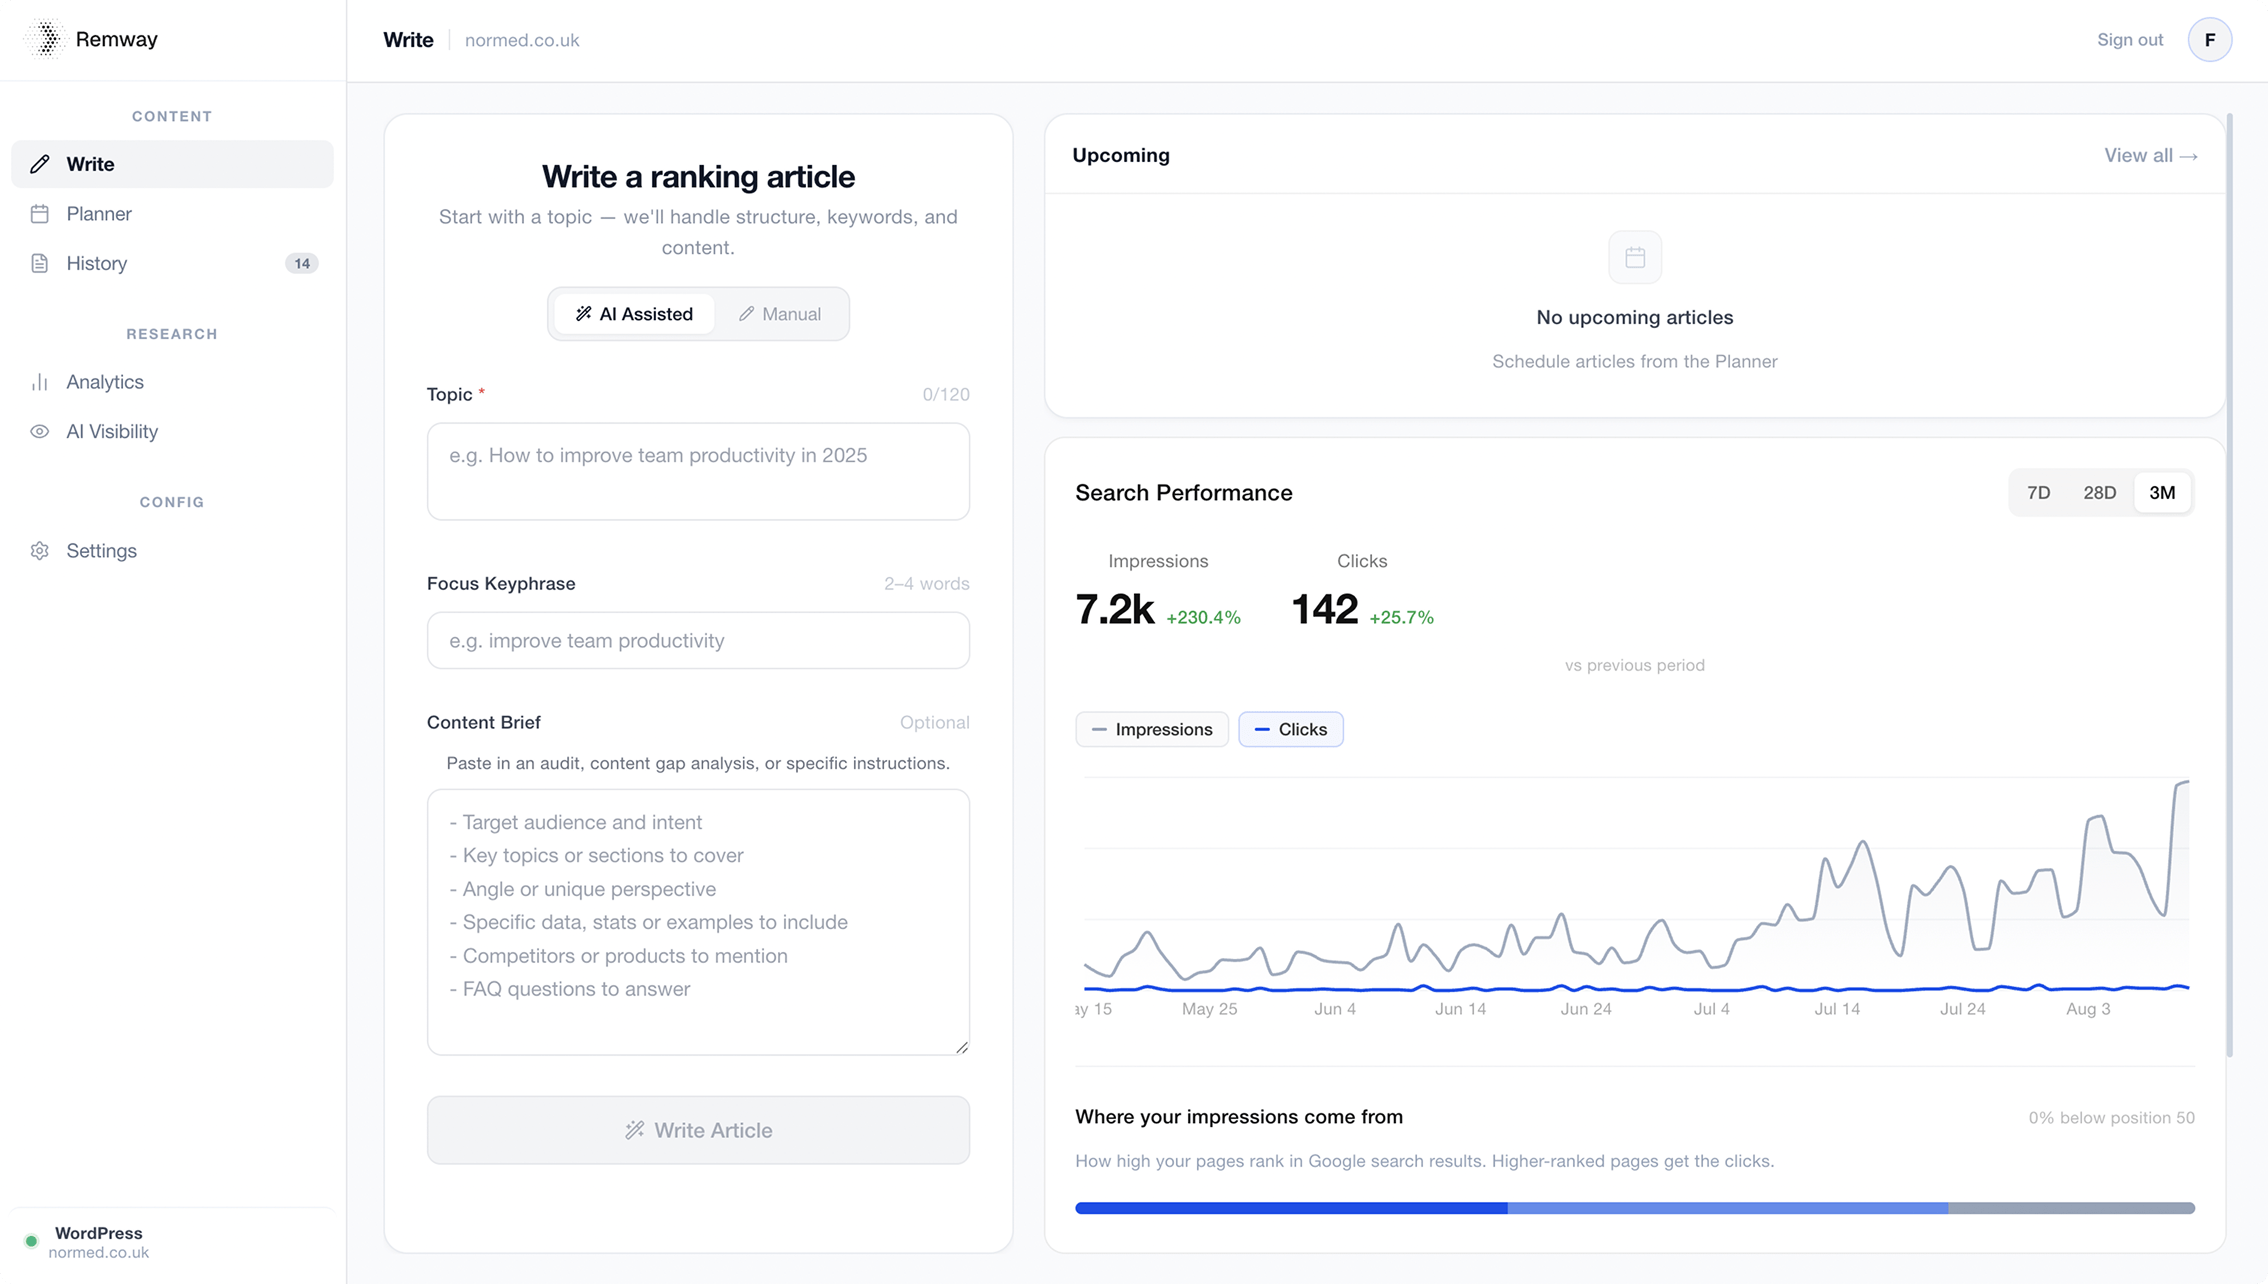Select the 28D time range
This screenshot has width=2268, height=1284.
[x=2100, y=493]
